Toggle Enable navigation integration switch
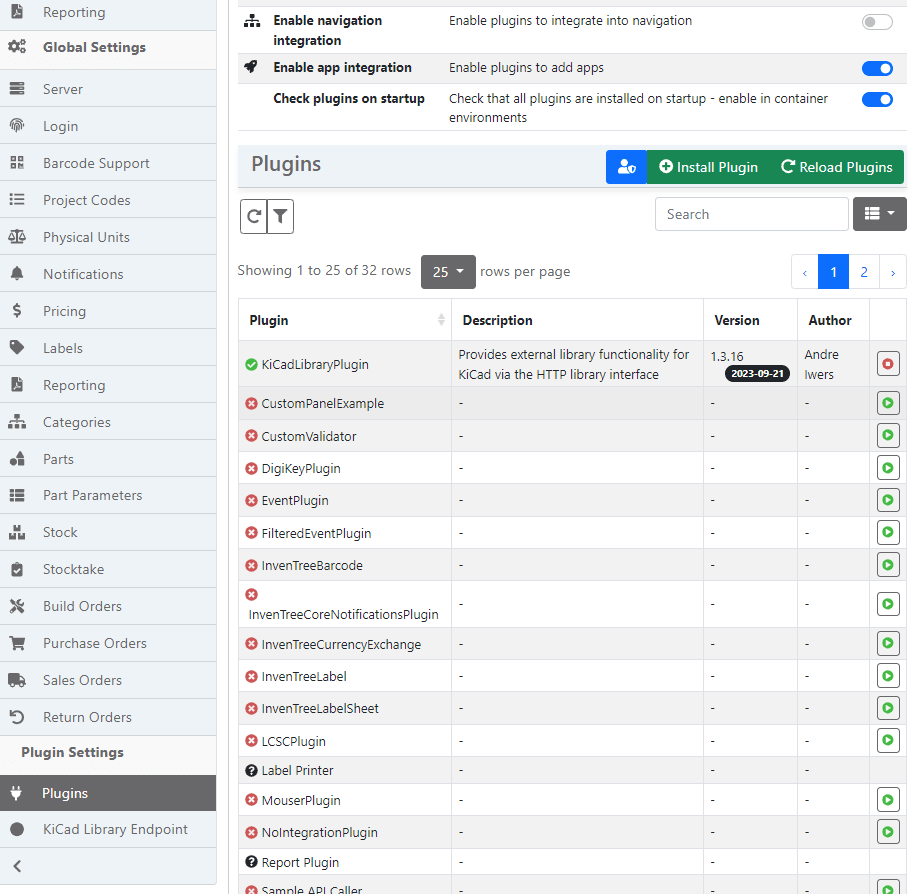The height and width of the screenshot is (894, 915). 877,22
